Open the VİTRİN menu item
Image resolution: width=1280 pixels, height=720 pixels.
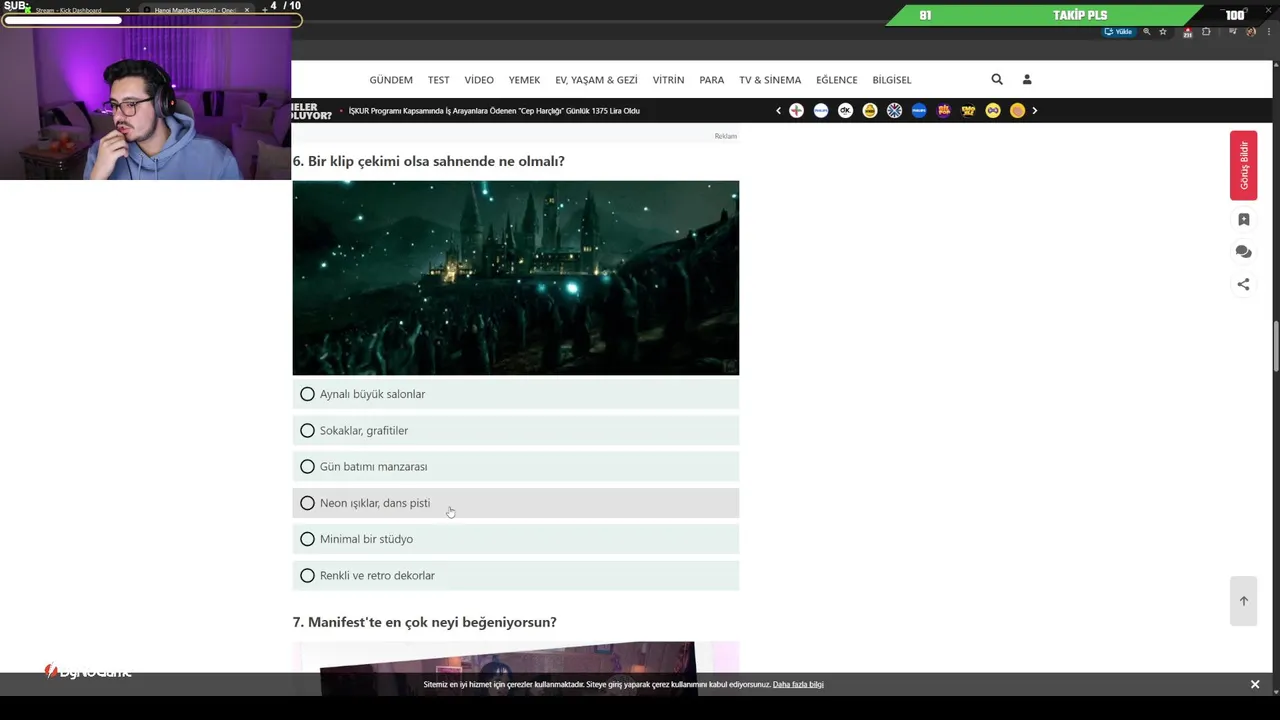pos(669,80)
